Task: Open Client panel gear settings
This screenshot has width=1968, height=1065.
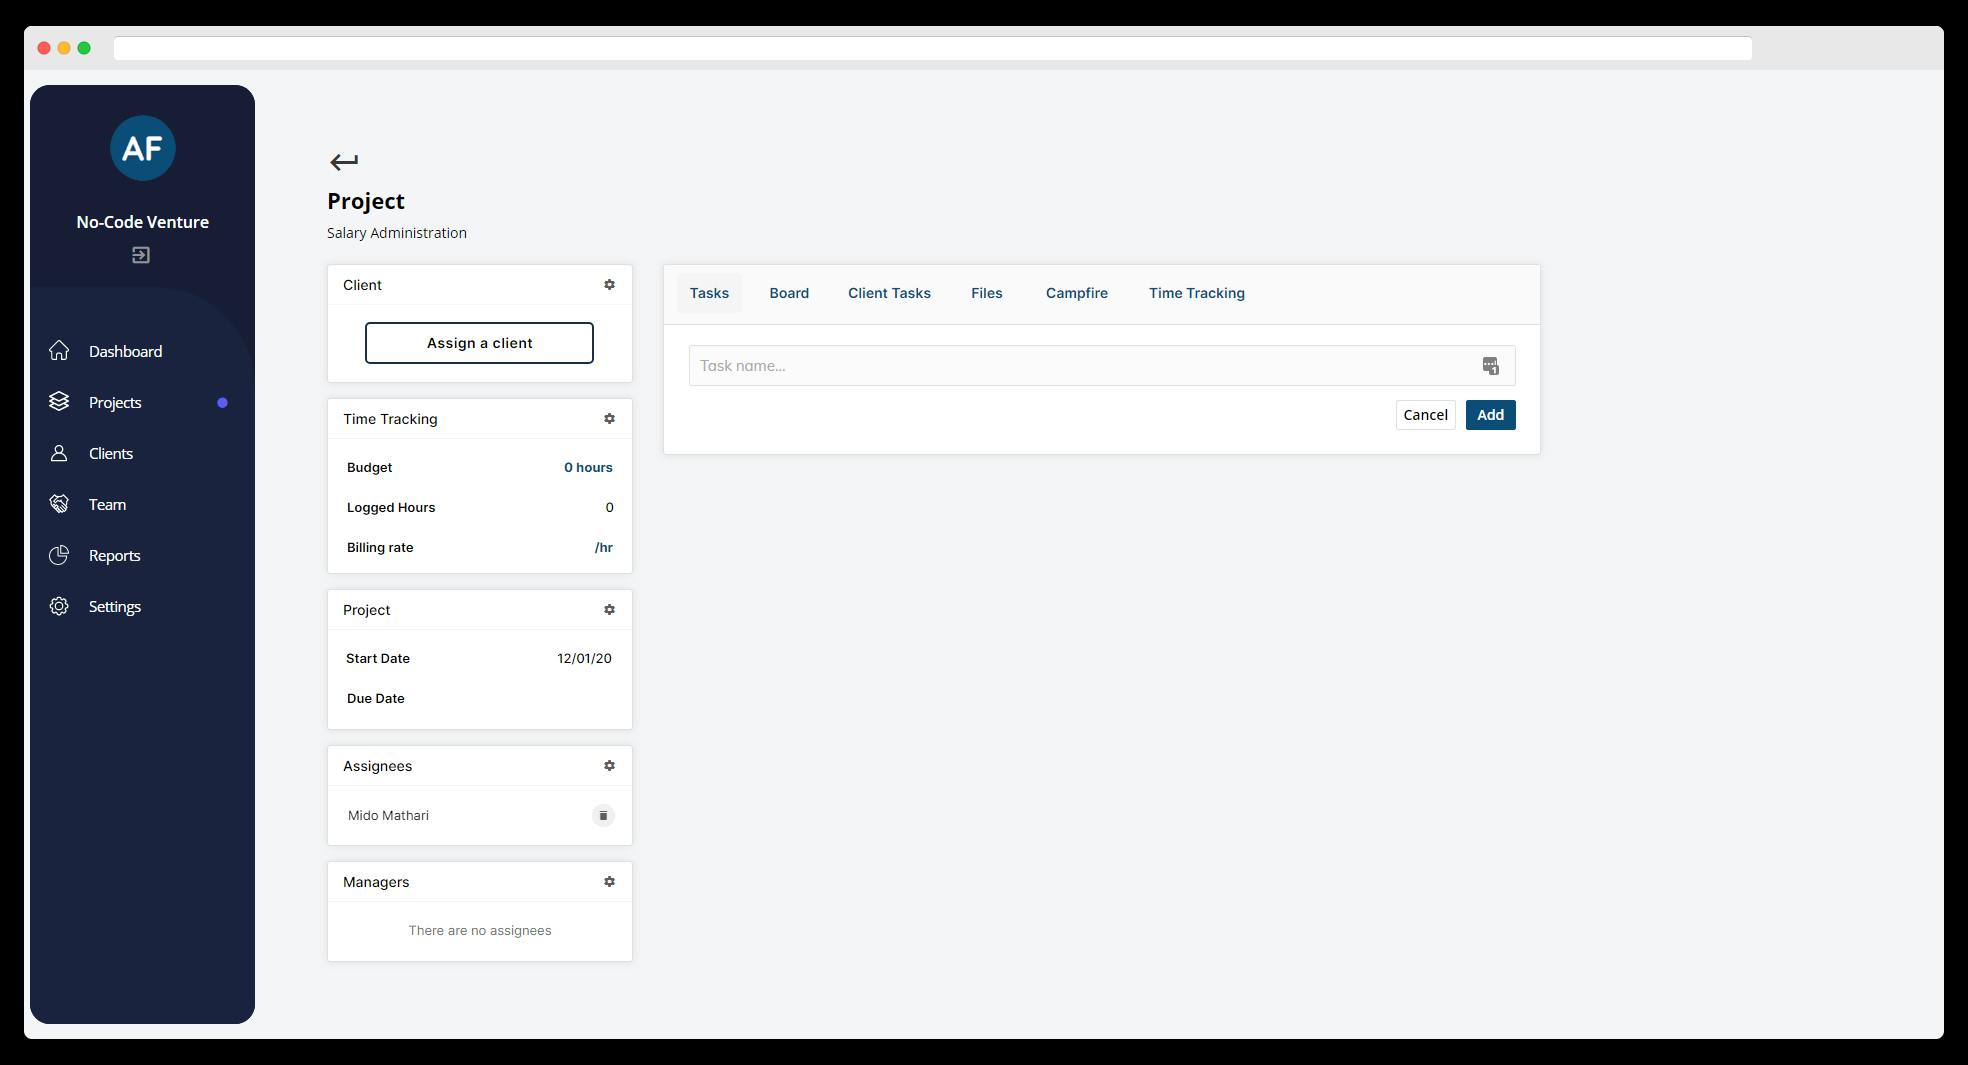Action: (609, 285)
